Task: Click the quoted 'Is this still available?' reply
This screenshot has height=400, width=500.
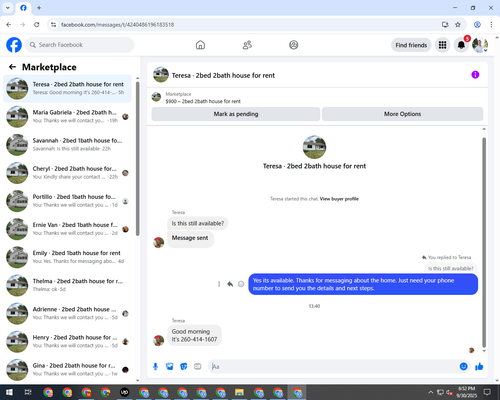Action: (451, 268)
